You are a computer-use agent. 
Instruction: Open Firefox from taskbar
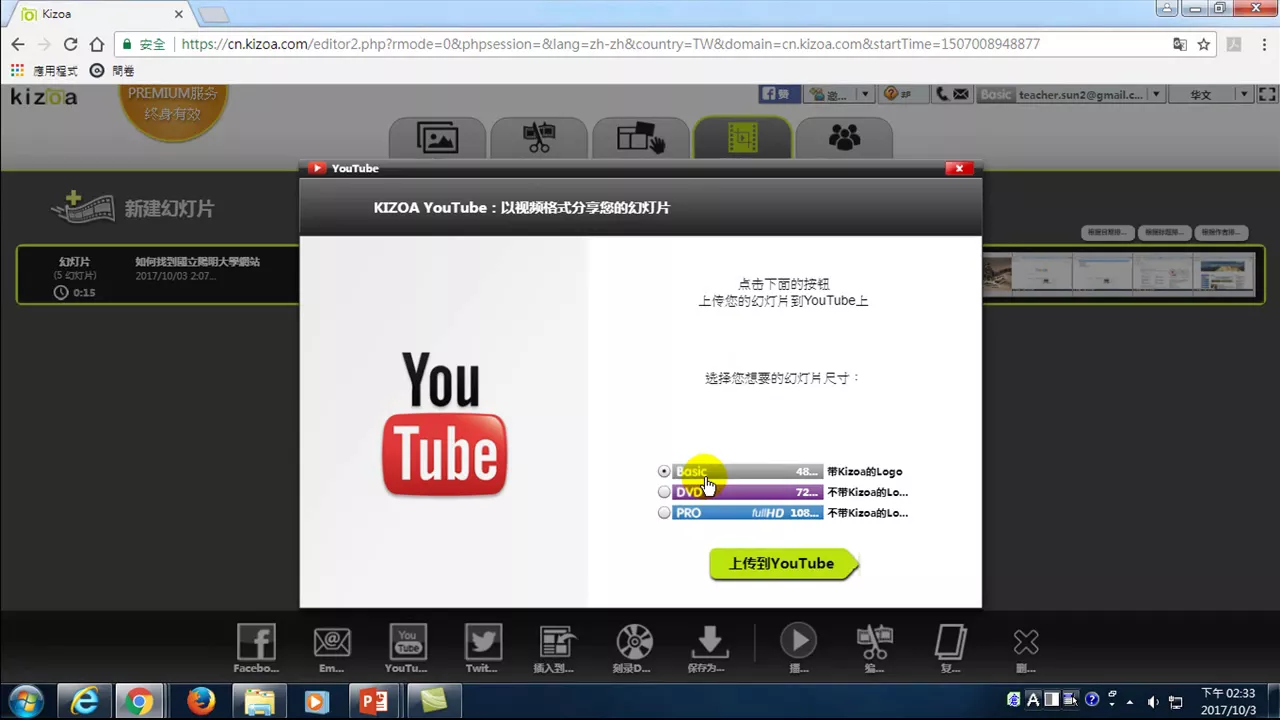point(200,702)
